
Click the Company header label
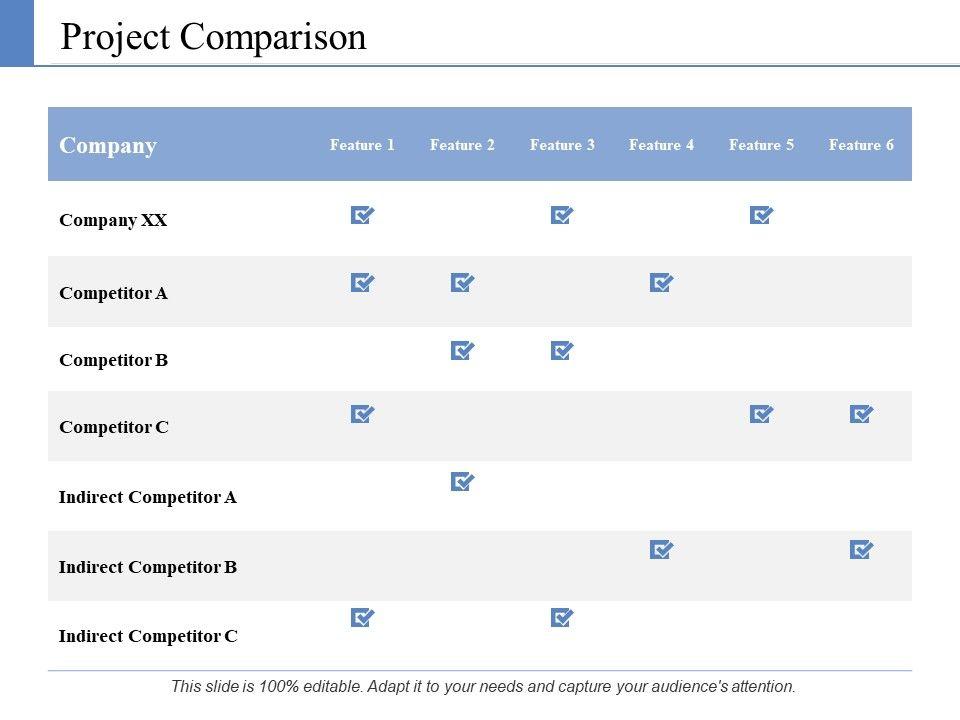(108, 146)
